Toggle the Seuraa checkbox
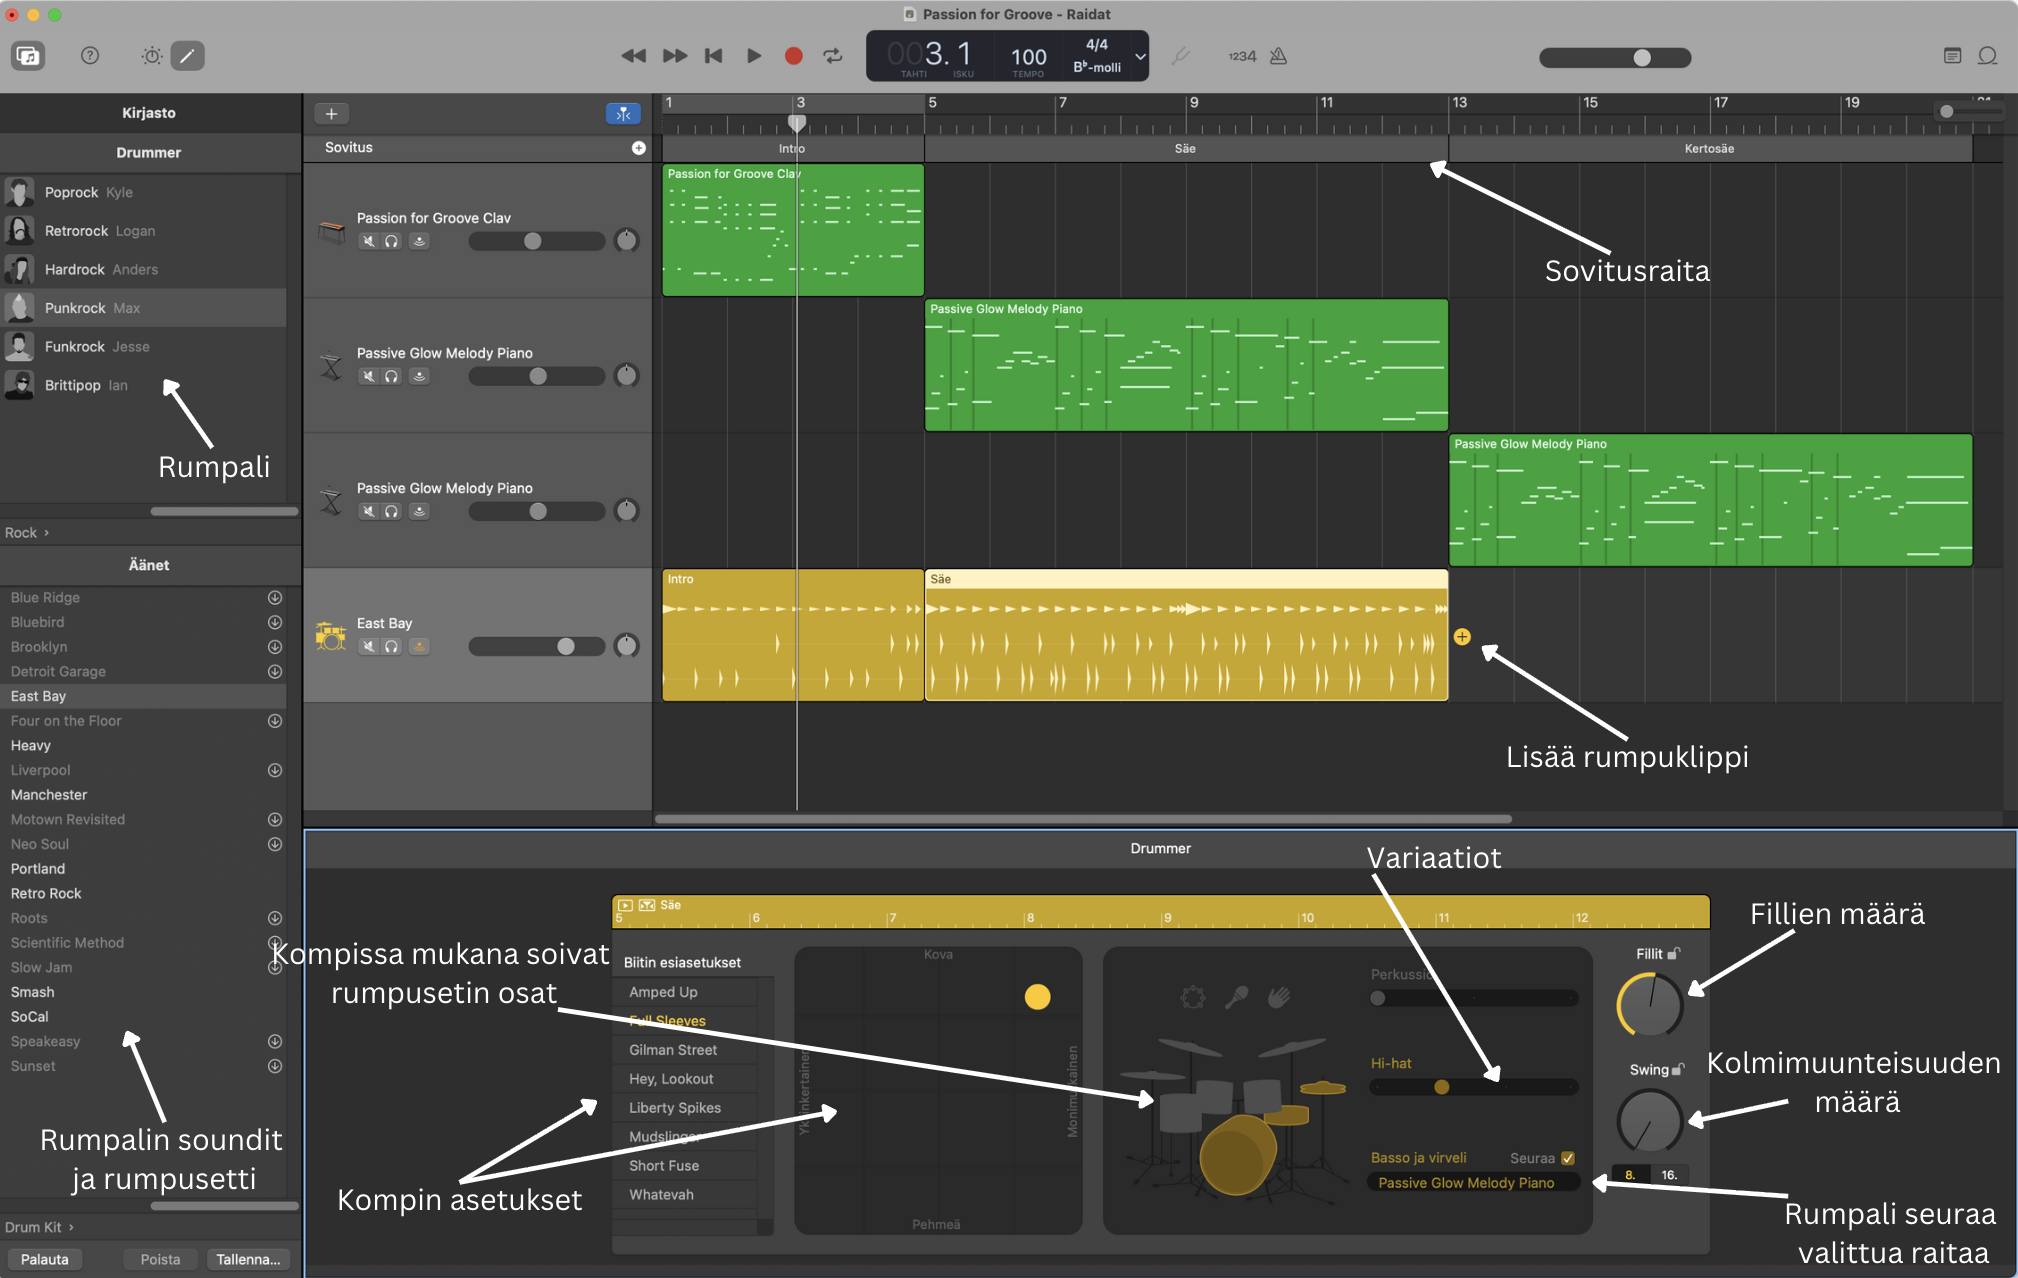 [x=1568, y=1158]
